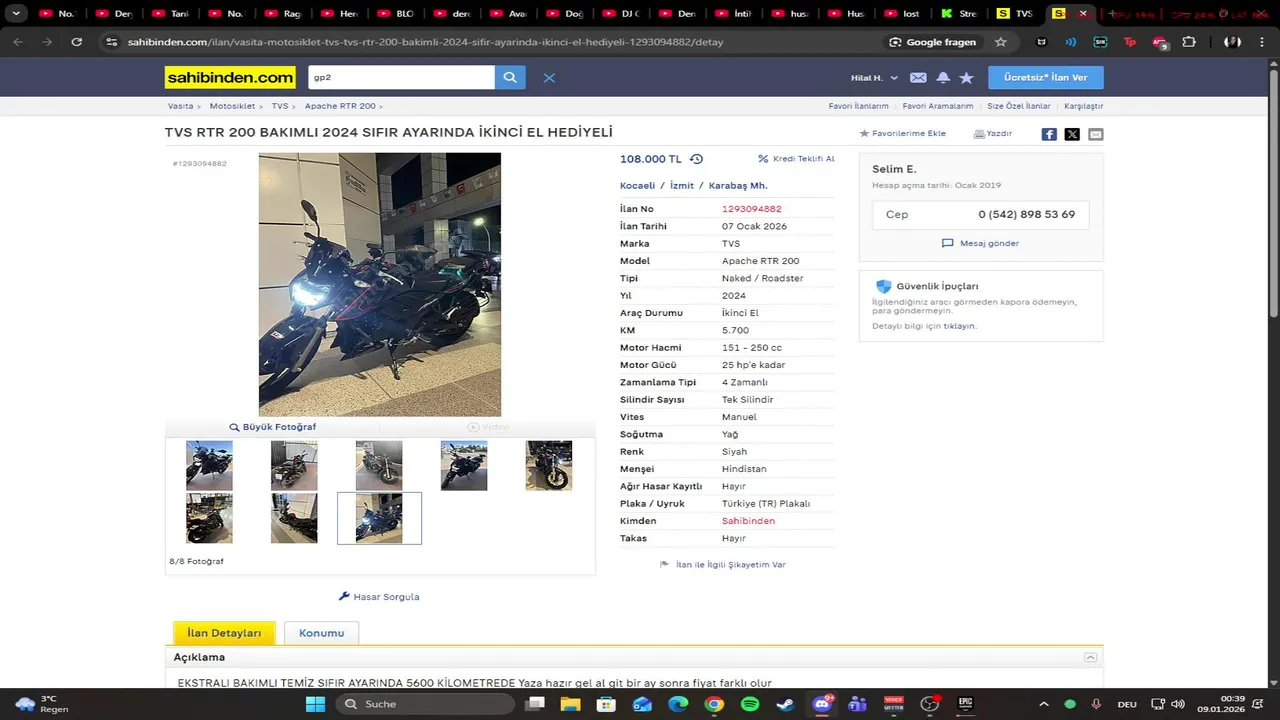Image resolution: width=1280 pixels, height=720 pixels.
Task: Open the Chrome profile avatar
Action: pyautogui.click(x=1233, y=42)
